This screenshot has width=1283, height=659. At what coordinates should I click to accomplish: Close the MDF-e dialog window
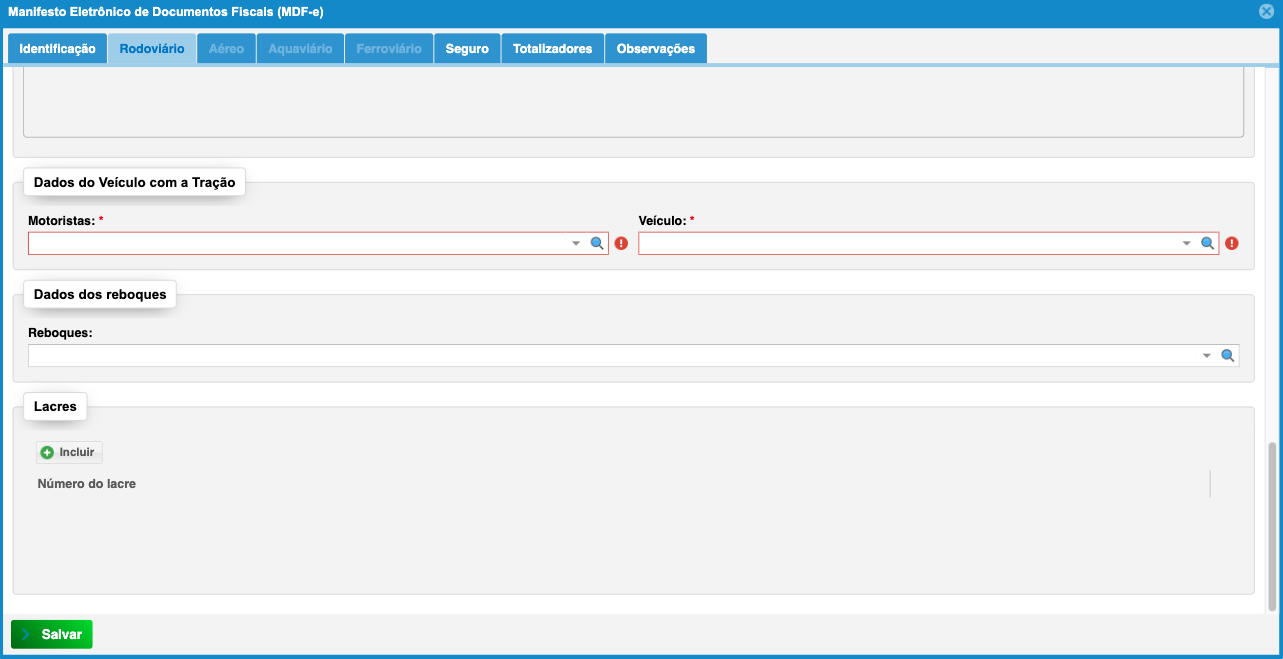point(1266,12)
